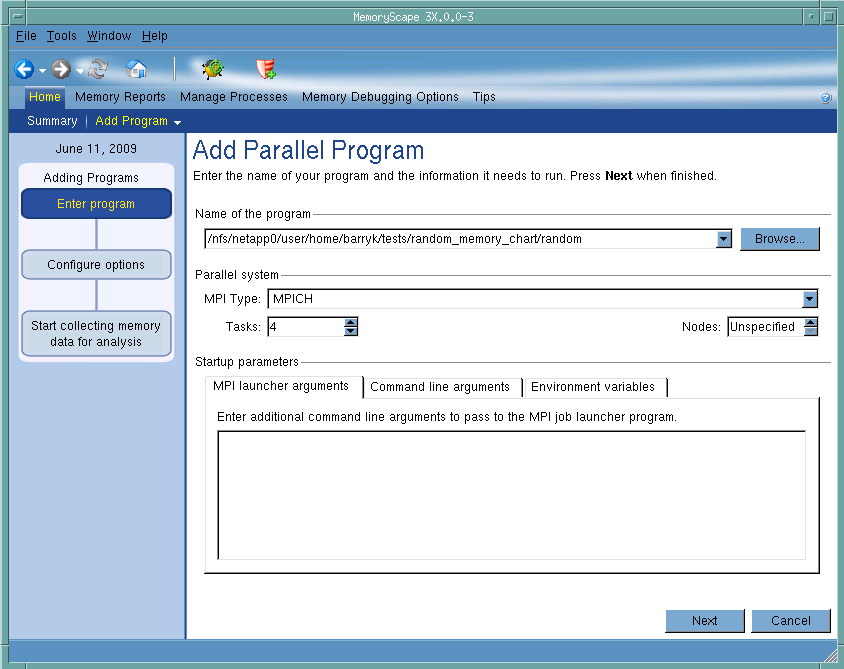Open the Back history dropdown arrow
This screenshot has width=844, height=669.
coord(43,70)
